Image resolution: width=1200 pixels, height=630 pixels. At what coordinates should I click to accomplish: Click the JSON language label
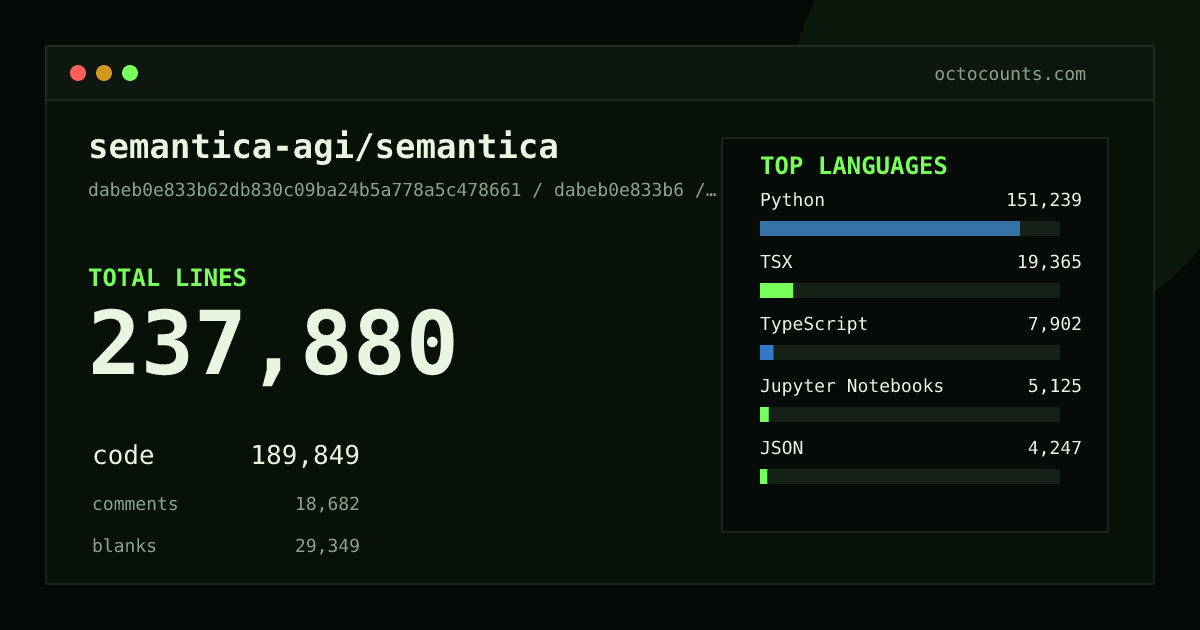(x=781, y=448)
